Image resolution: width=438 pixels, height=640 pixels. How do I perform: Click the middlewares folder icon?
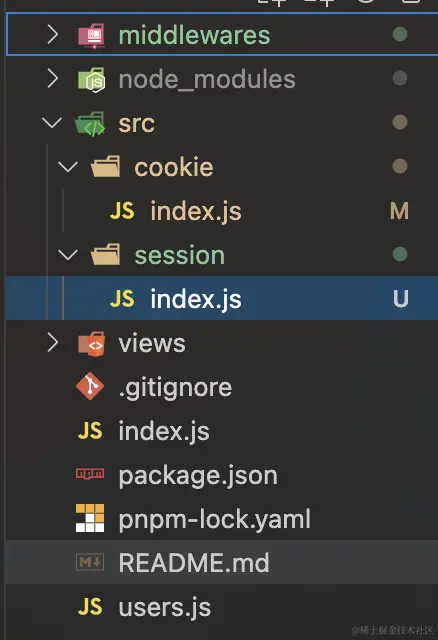(91, 35)
